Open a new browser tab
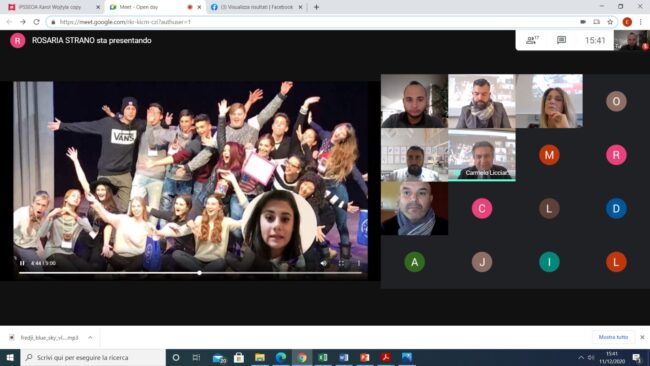 point(316,7)
